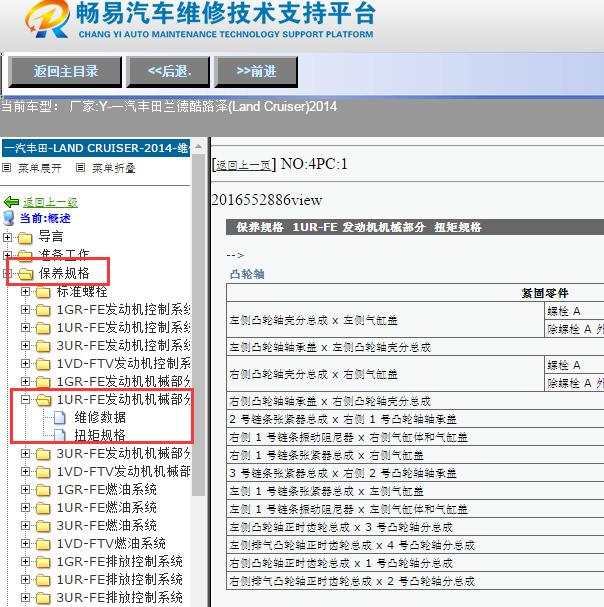Click the 菜单折叠 text link
This screenshot has width=604, height=607.
[x=113, y=168]
